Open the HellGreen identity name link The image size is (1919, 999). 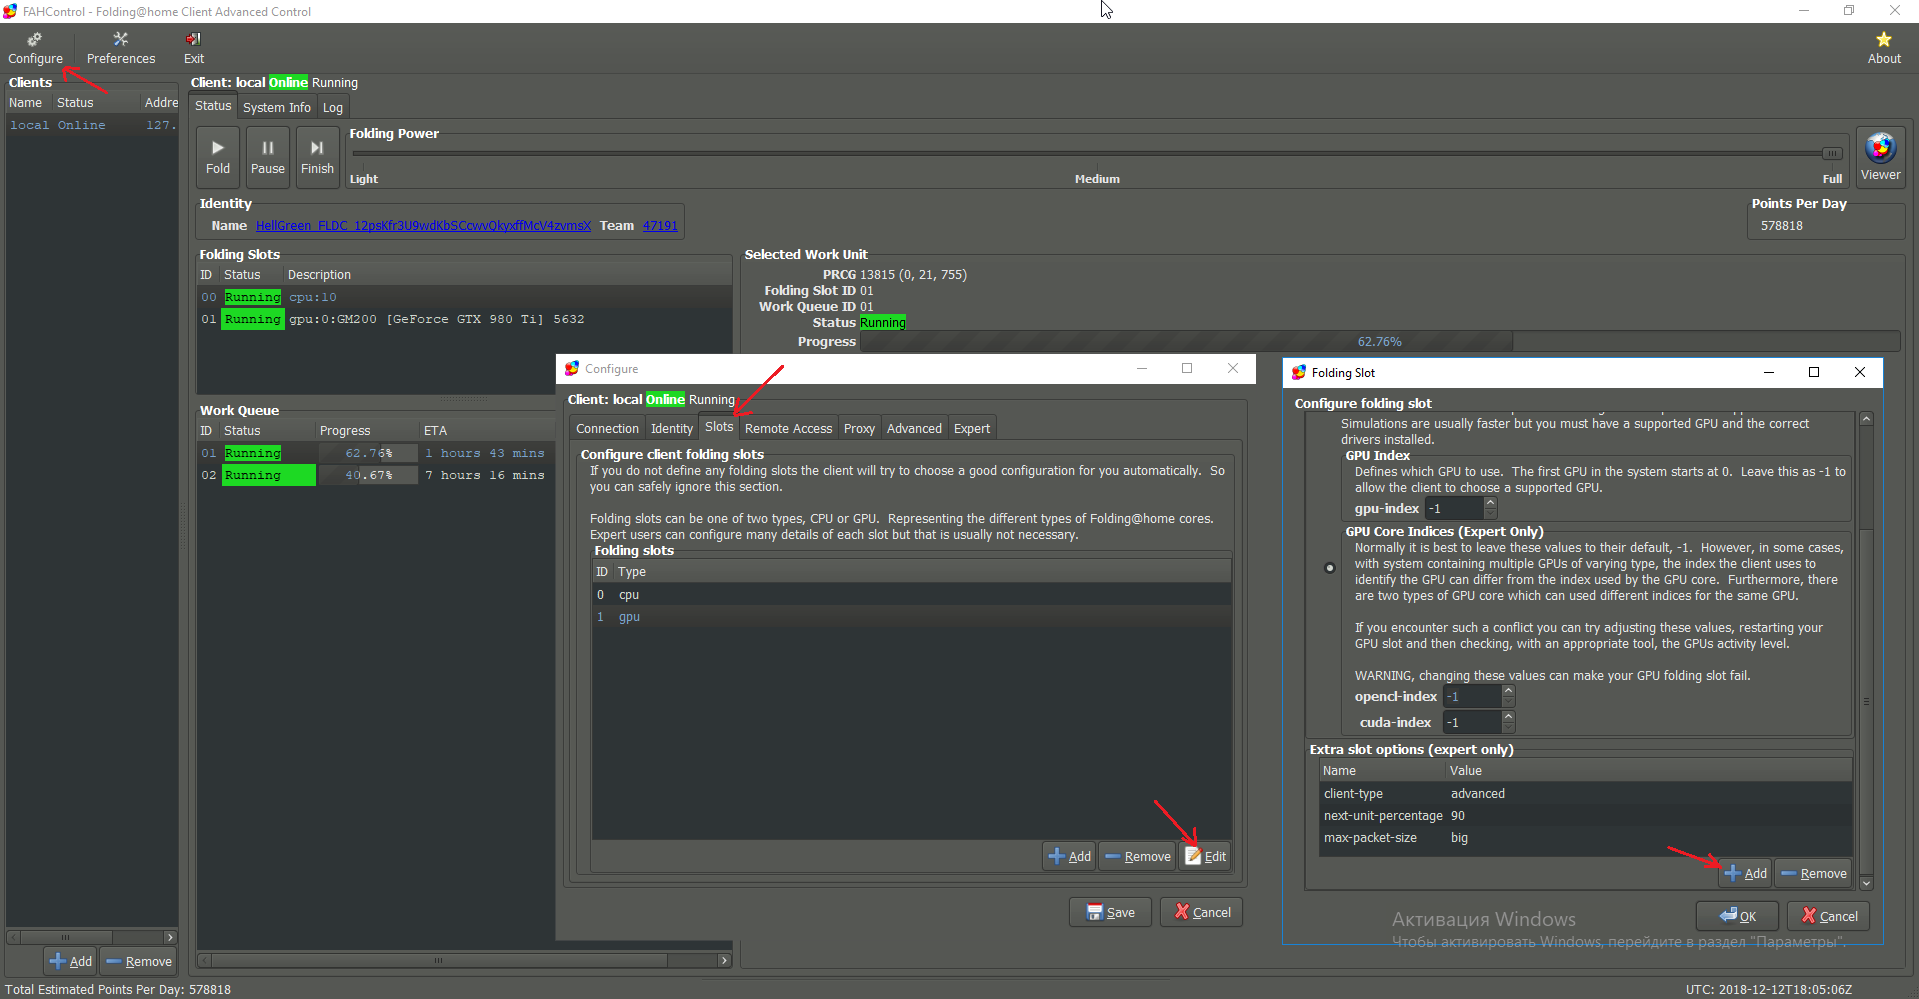tap(423, 226)
